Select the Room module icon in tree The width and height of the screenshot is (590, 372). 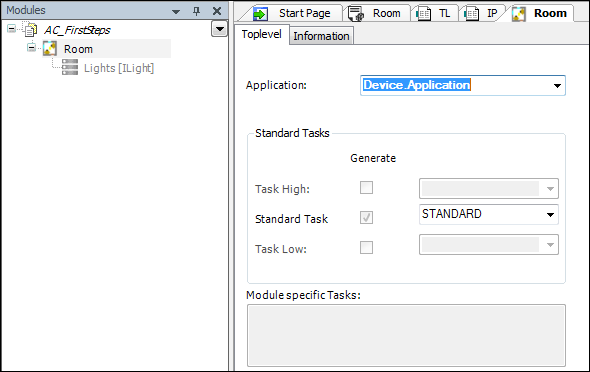[x=50, y=49]
